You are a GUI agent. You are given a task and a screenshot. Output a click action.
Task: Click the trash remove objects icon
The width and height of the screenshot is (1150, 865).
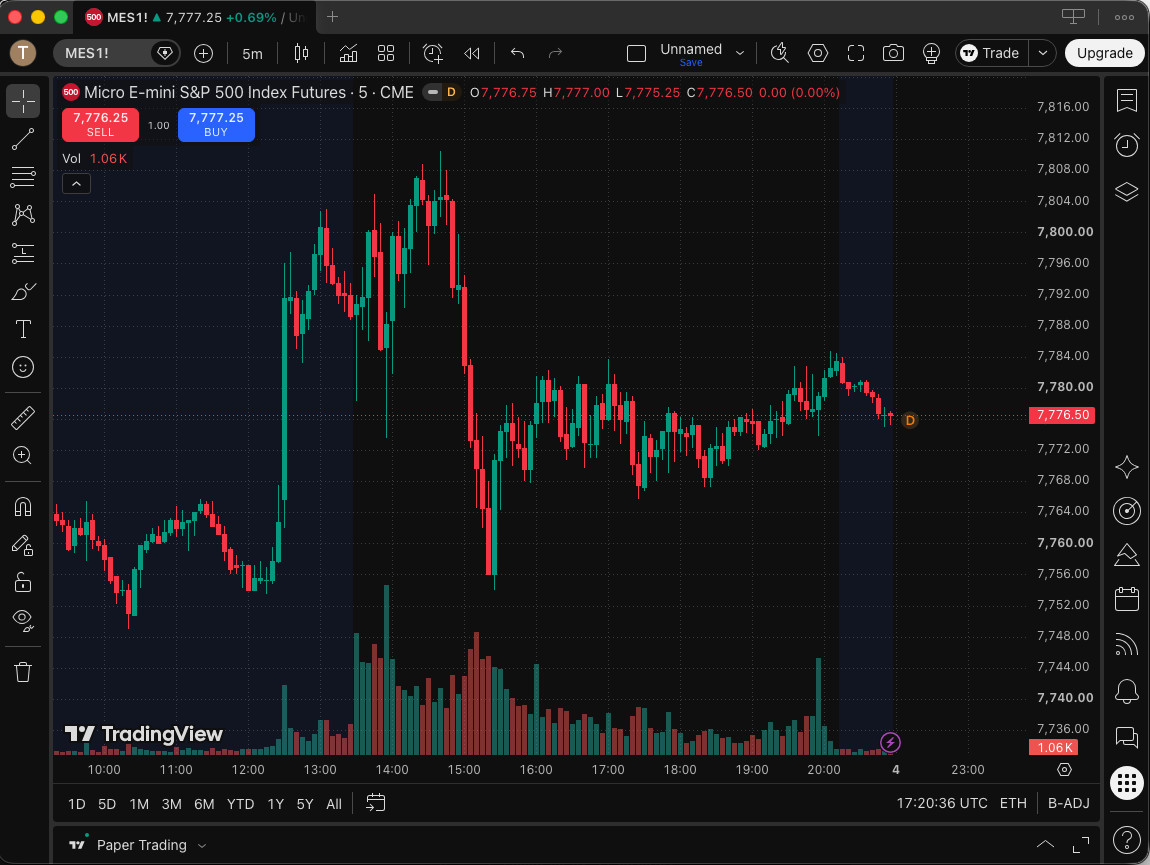23,672
